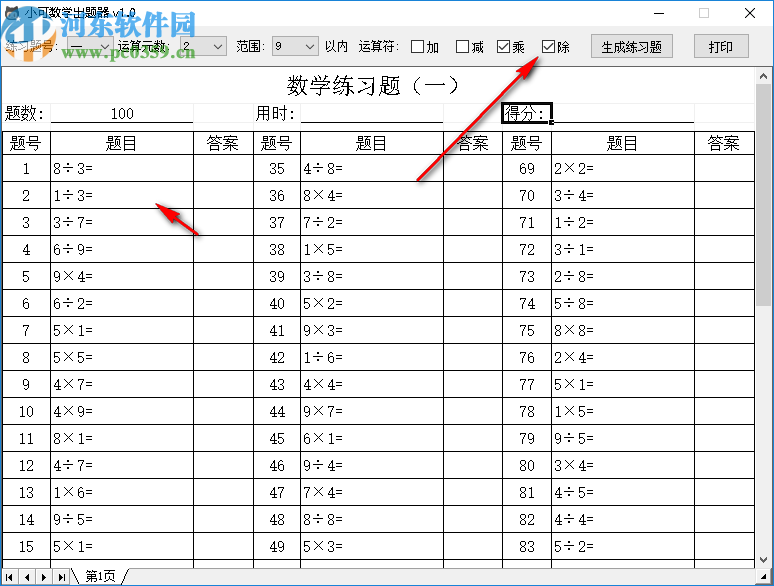774x586 pixels.
Task: Click the 打印 button
Action: 721,46
